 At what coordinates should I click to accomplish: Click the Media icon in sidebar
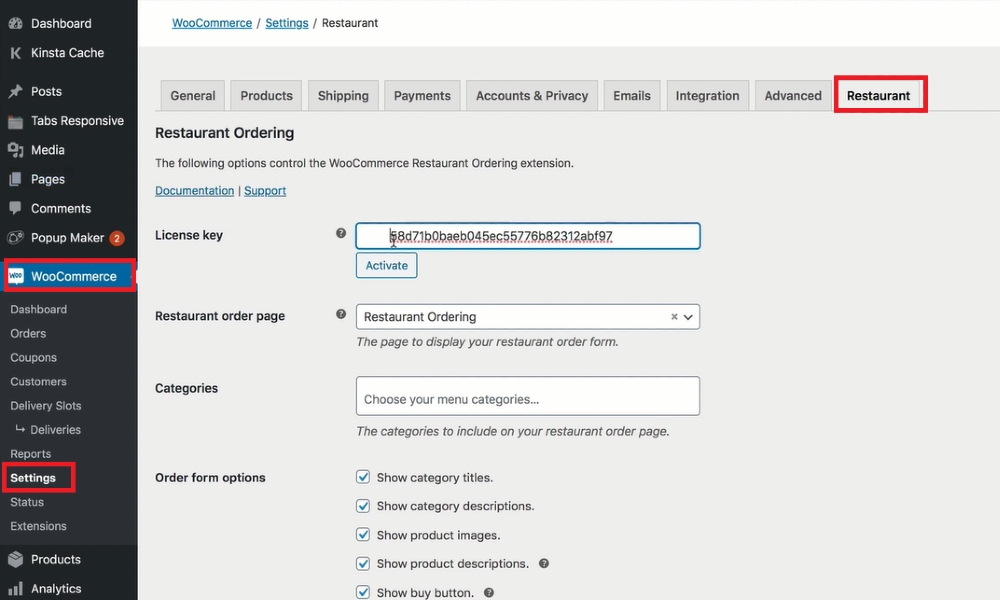[x=15, y=150]
